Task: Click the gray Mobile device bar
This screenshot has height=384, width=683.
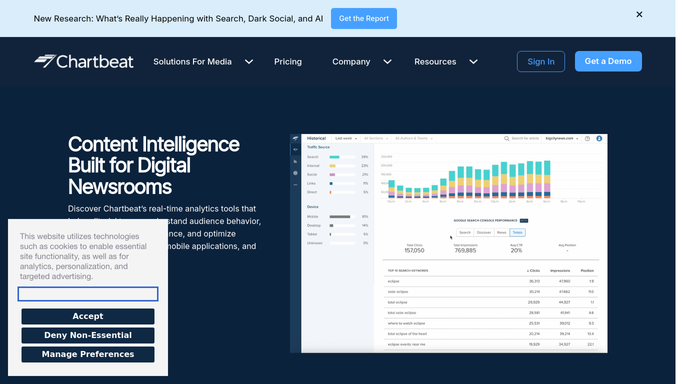Action: tap(340, 217)
